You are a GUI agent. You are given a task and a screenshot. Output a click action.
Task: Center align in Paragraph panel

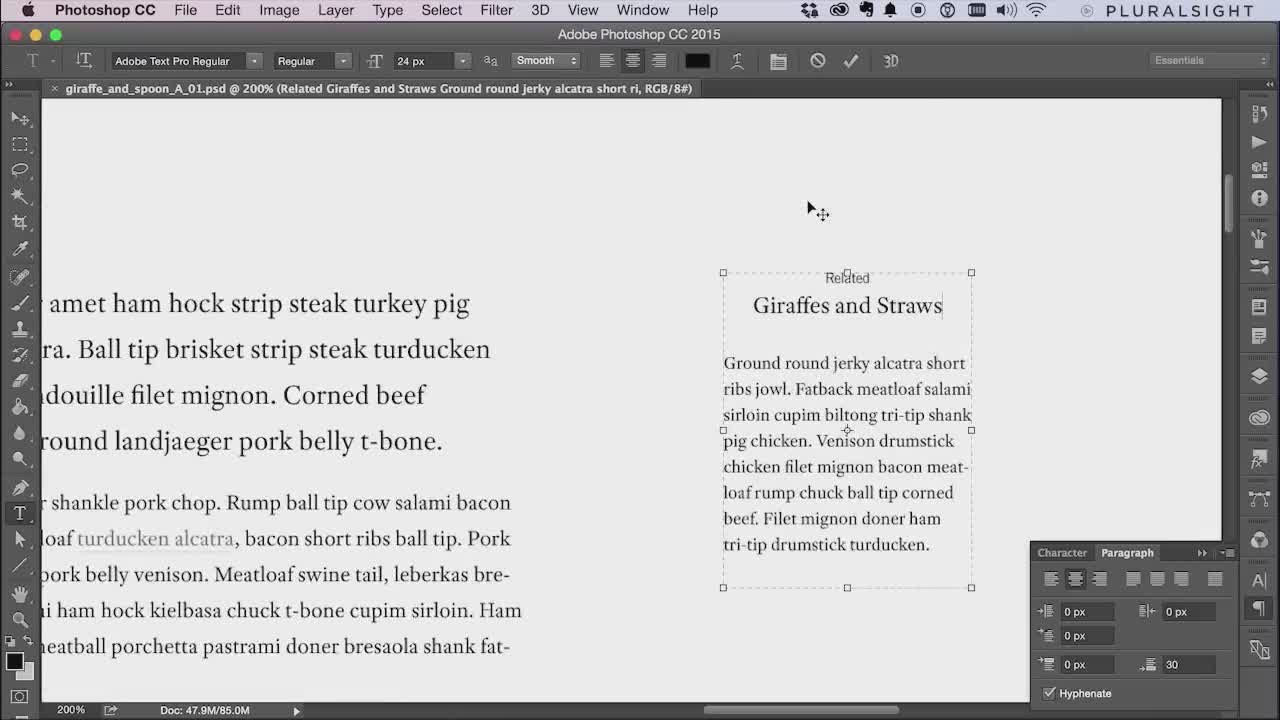coord(1075,579)
